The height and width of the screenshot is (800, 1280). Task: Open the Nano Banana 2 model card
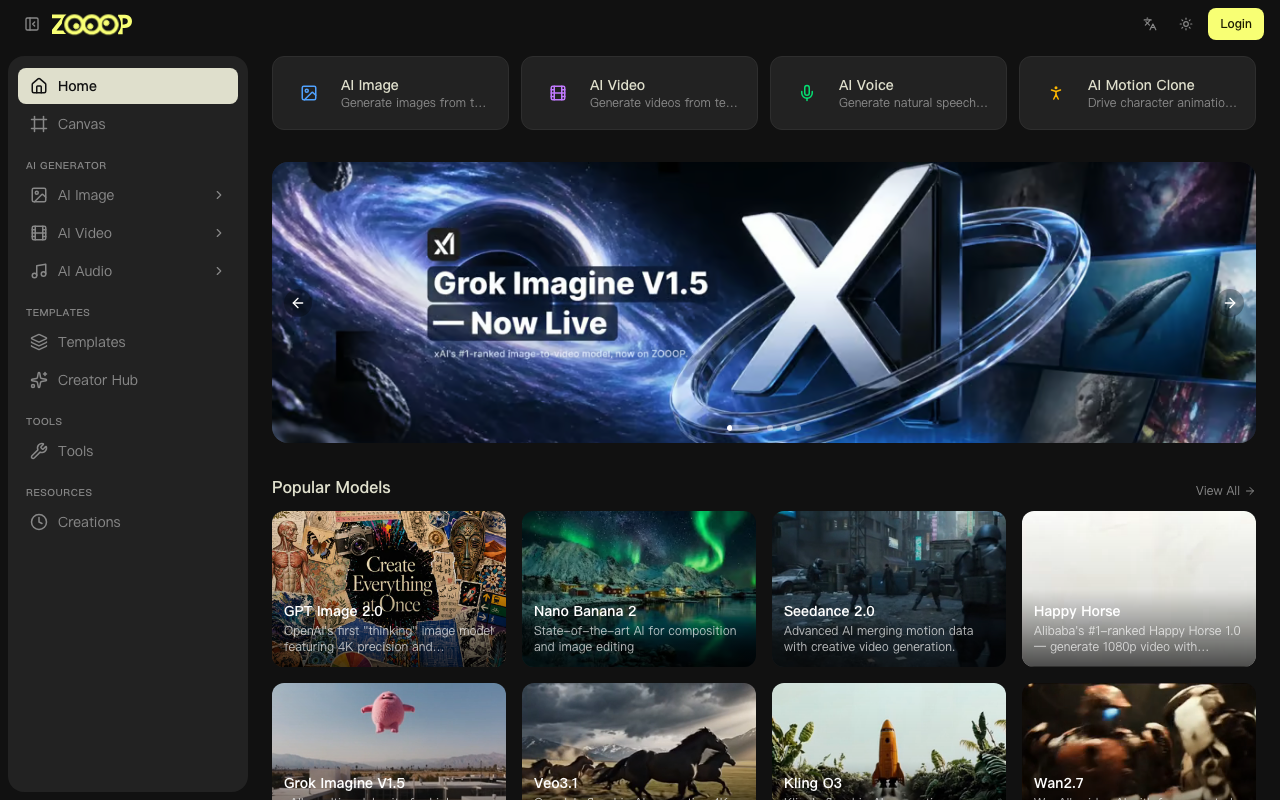[639, 589]
